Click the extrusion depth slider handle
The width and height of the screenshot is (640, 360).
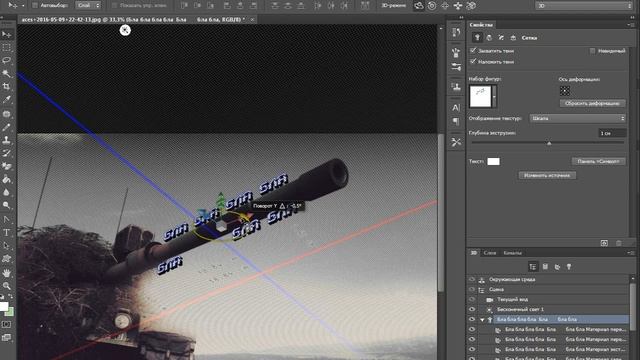click(549, 143)
